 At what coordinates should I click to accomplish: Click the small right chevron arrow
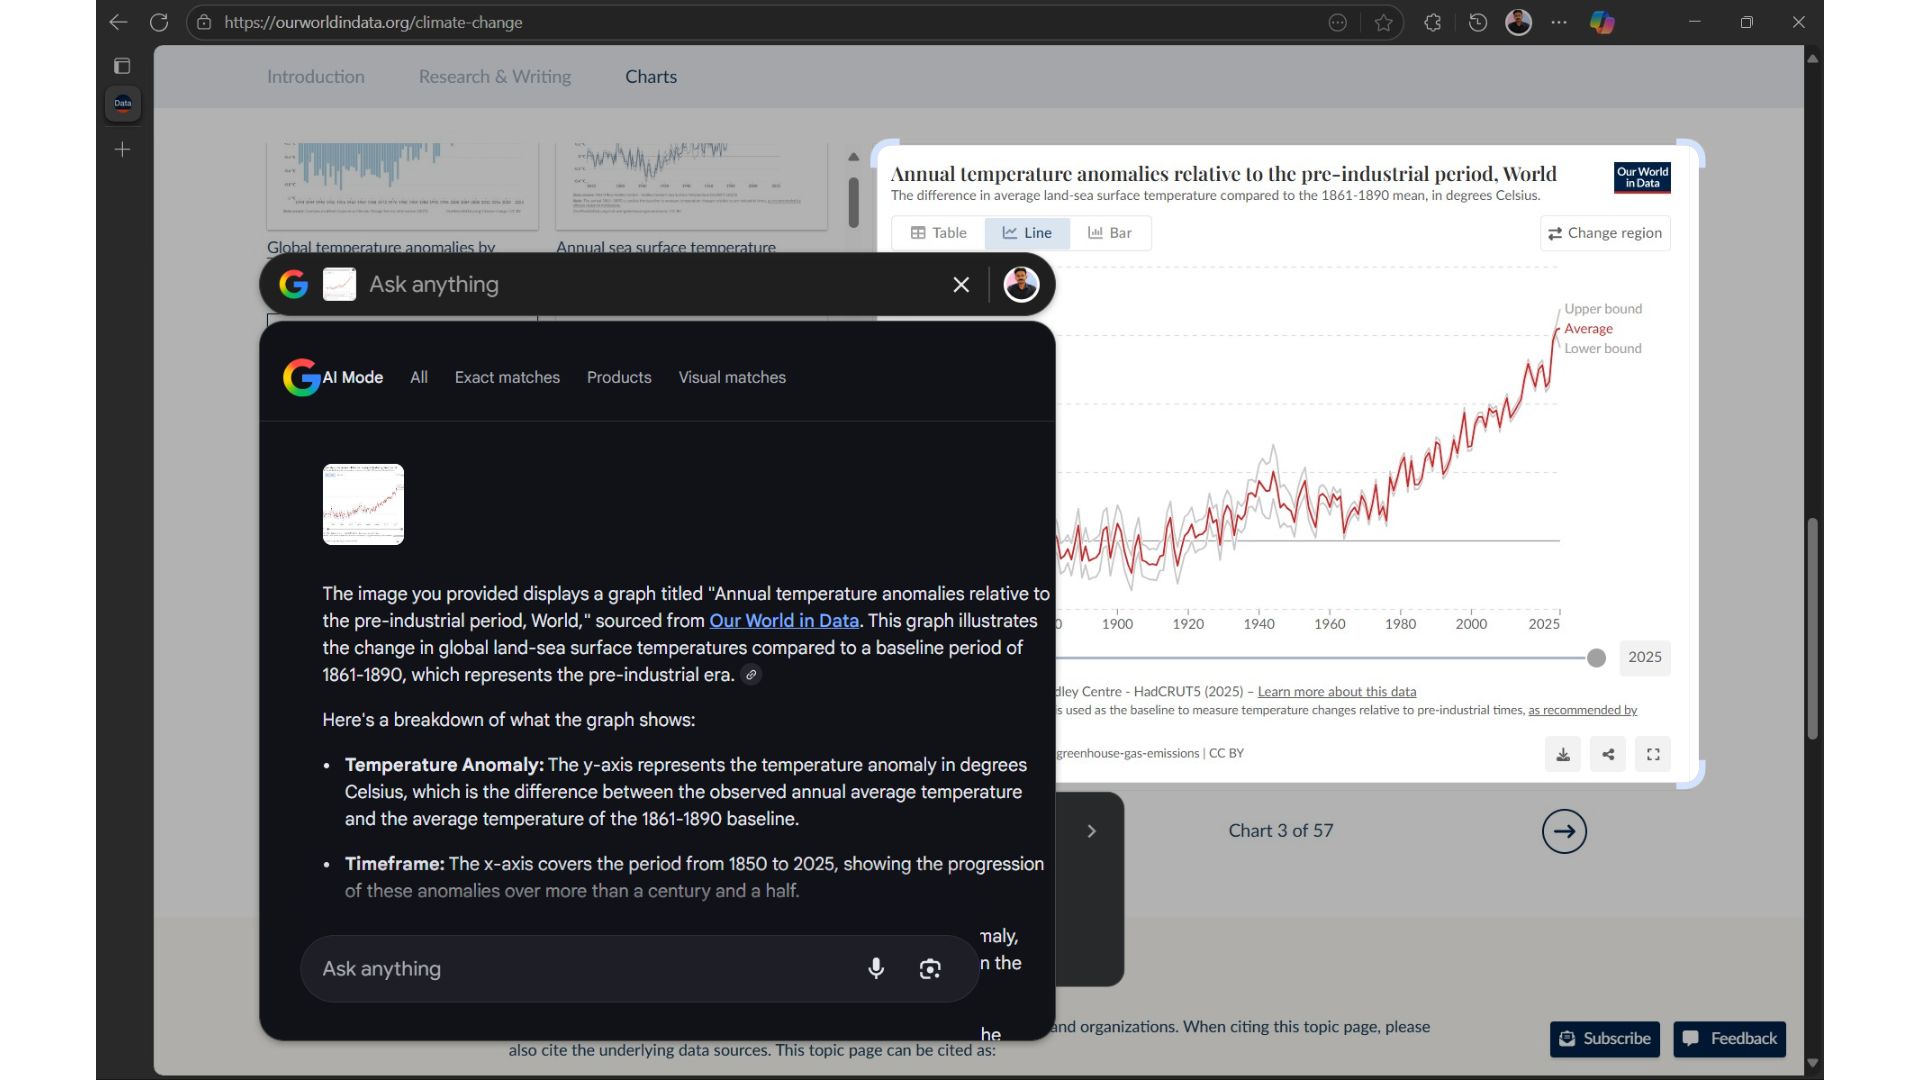tap(1091, 831)
